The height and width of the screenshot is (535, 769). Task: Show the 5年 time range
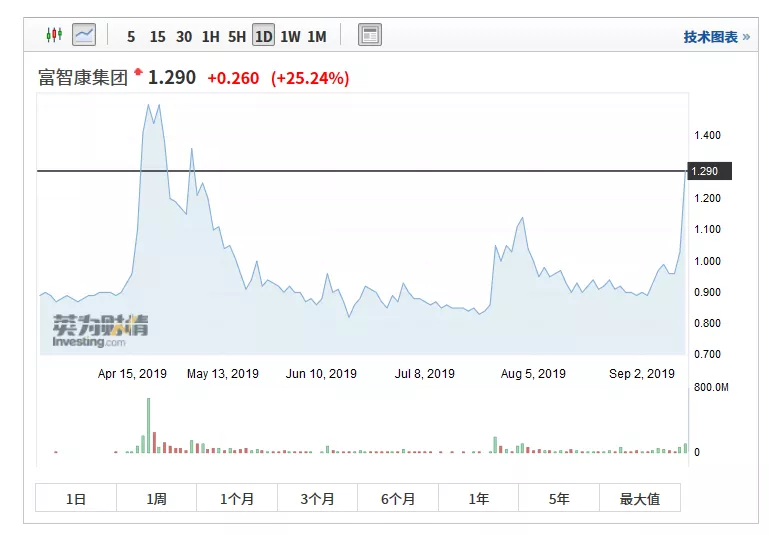[559, 498]
